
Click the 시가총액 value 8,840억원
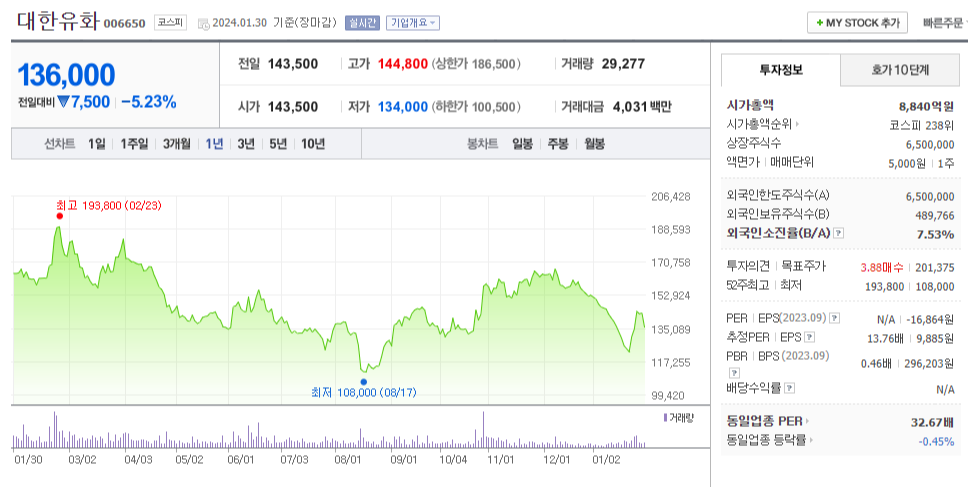pos(926,106)
